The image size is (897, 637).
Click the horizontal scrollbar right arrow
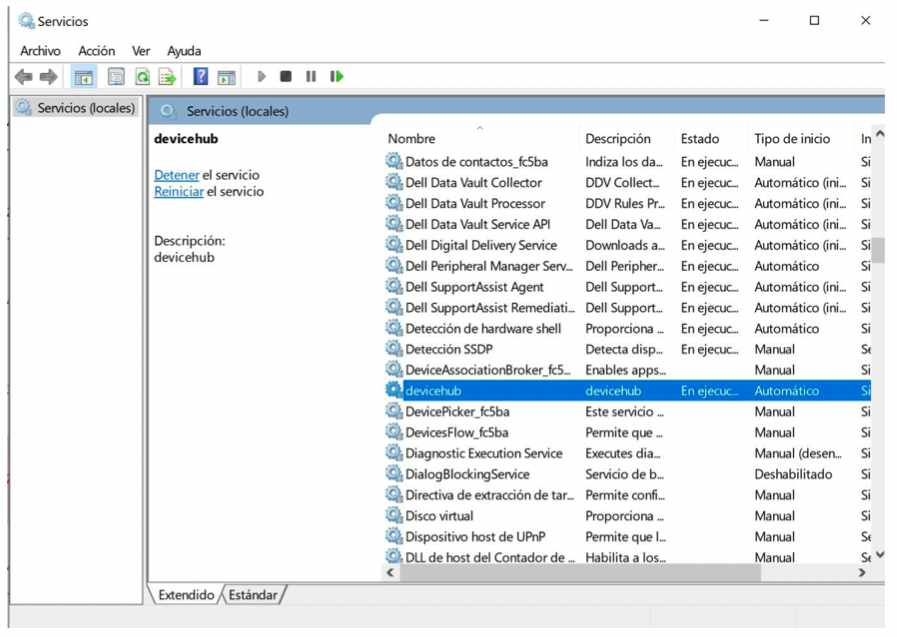862,573
